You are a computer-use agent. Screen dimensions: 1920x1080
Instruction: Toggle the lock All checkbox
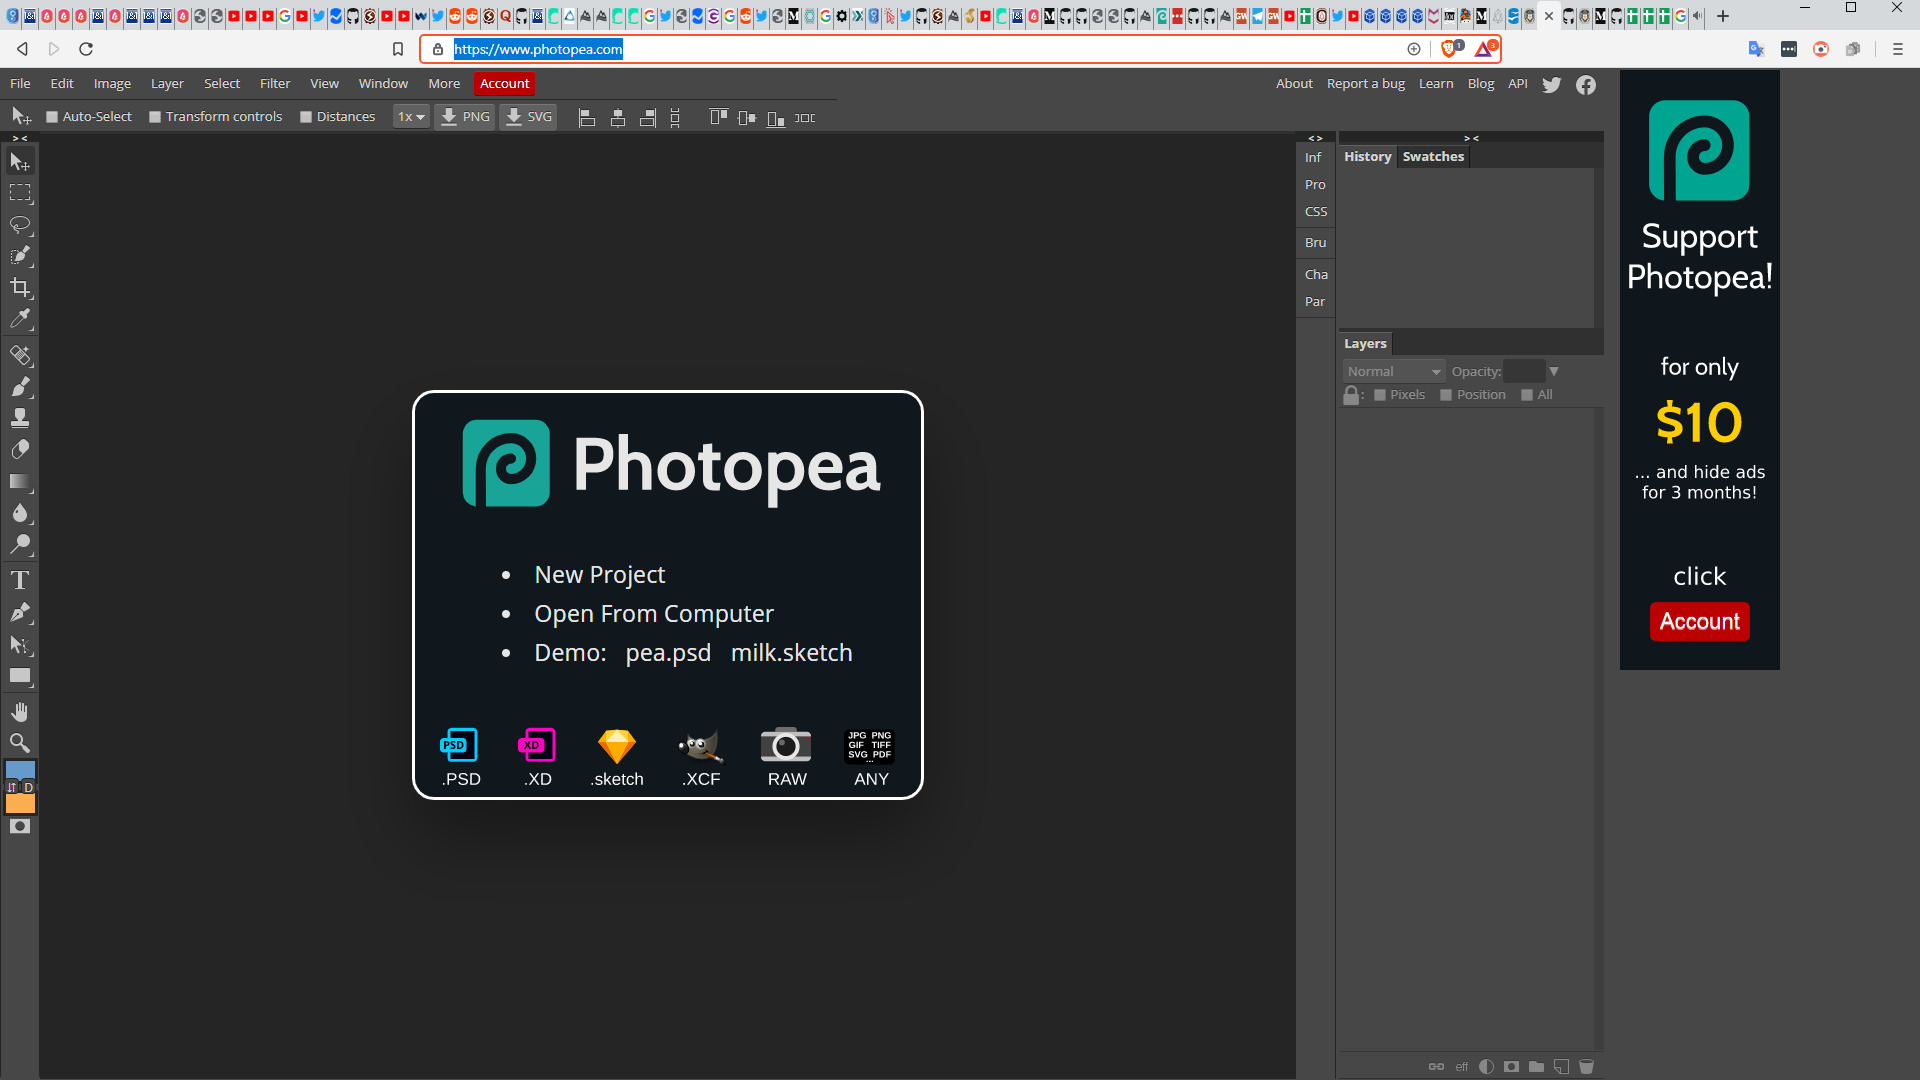(x=1527, y=395)
